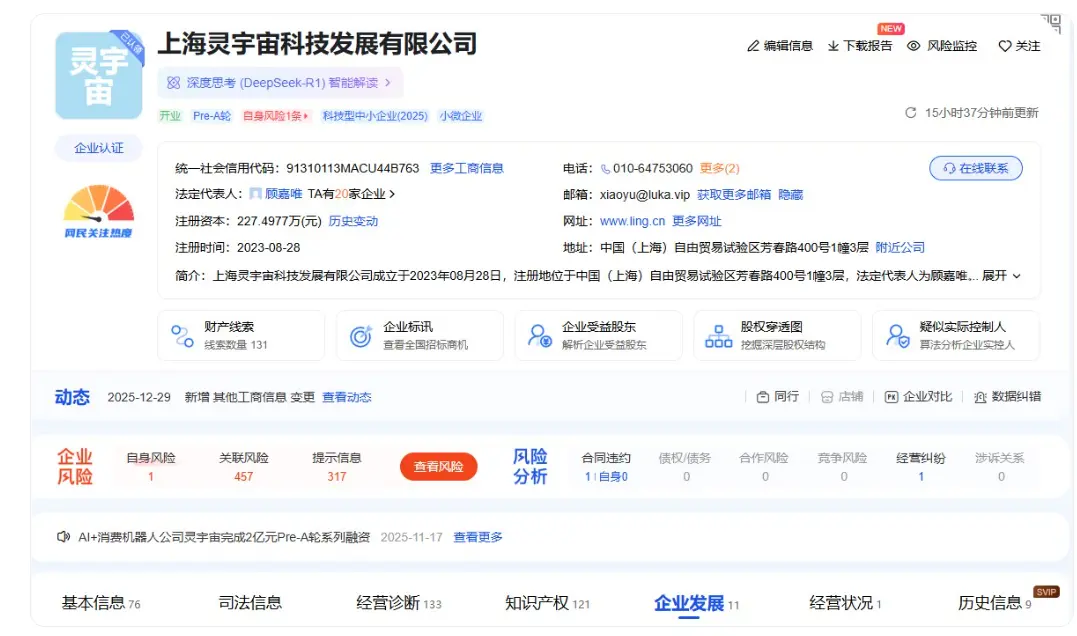The width and height of the screenshot is (1077, 636).
Task: Open the DeepSeek-R1 智能解读 panel
Action: 280,82
